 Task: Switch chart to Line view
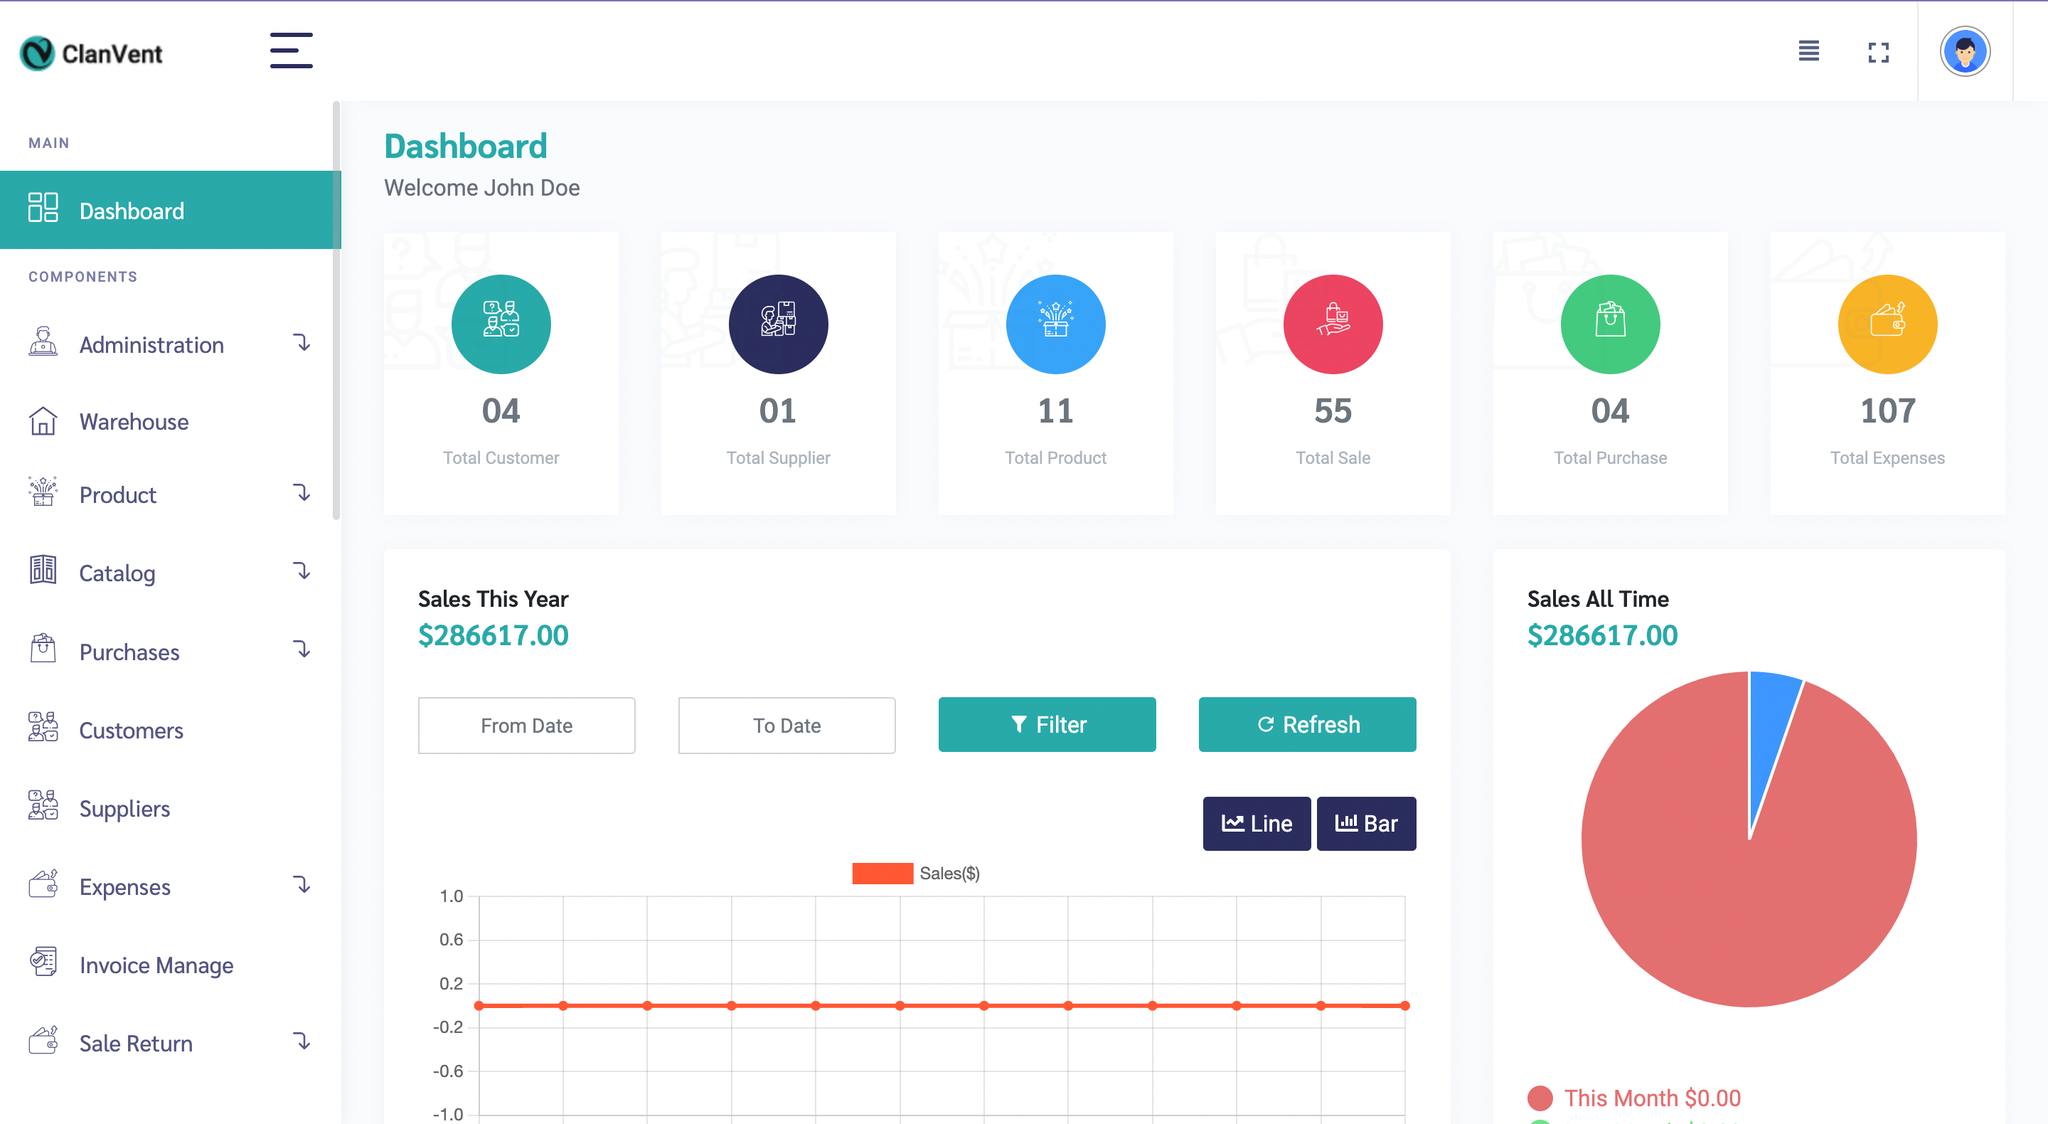tap(1256, 823)
